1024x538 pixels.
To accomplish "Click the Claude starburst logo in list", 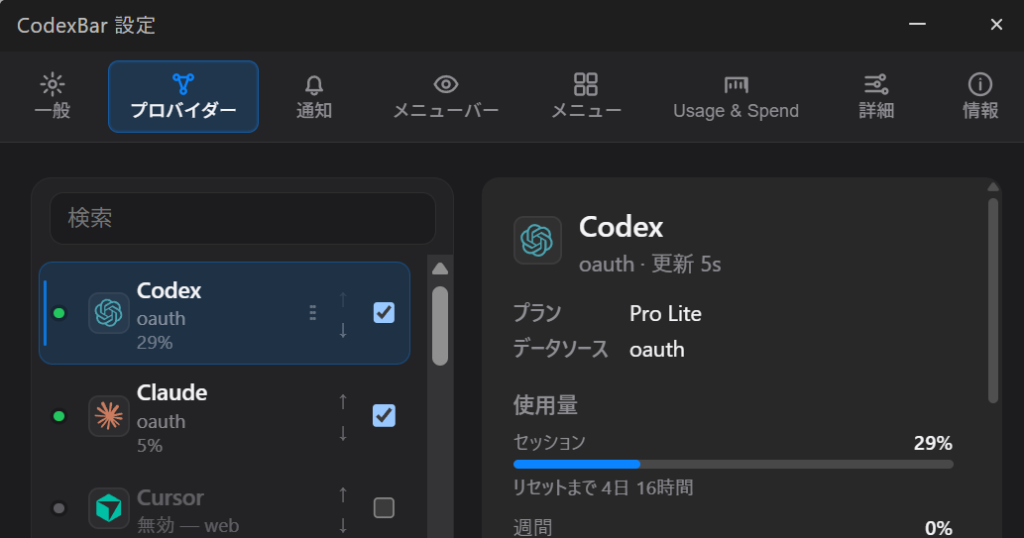I will click(108, 416).
